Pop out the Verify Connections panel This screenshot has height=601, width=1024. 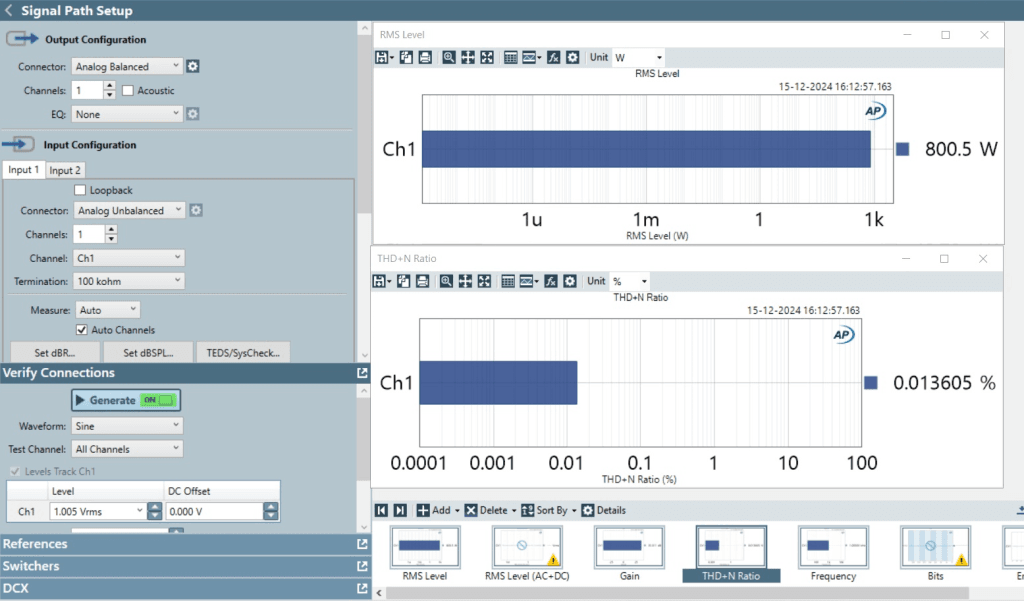point(361,373)
